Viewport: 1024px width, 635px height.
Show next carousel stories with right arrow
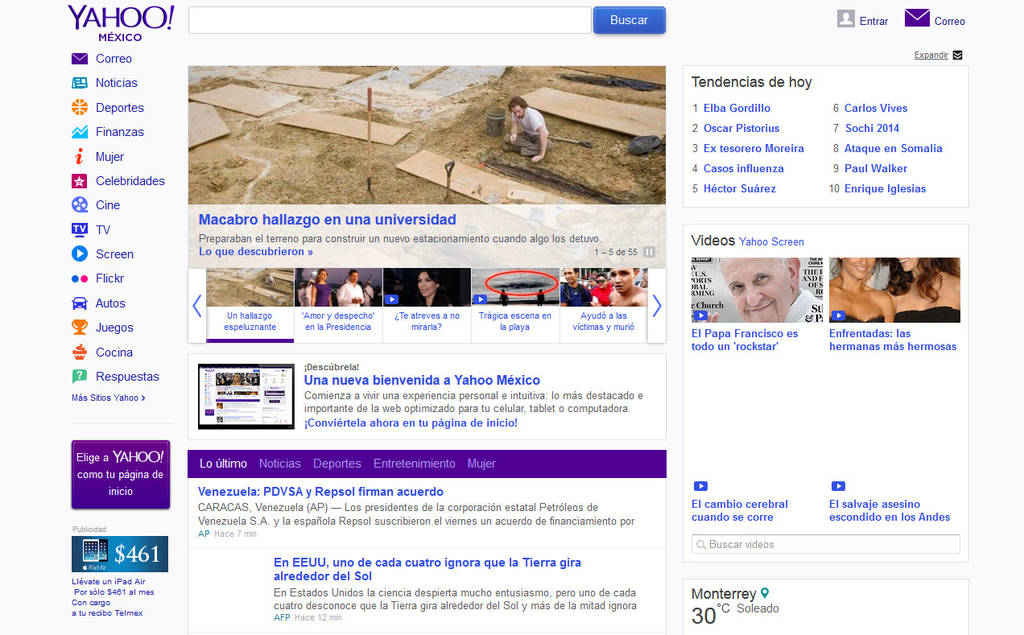tap(657, 305)
